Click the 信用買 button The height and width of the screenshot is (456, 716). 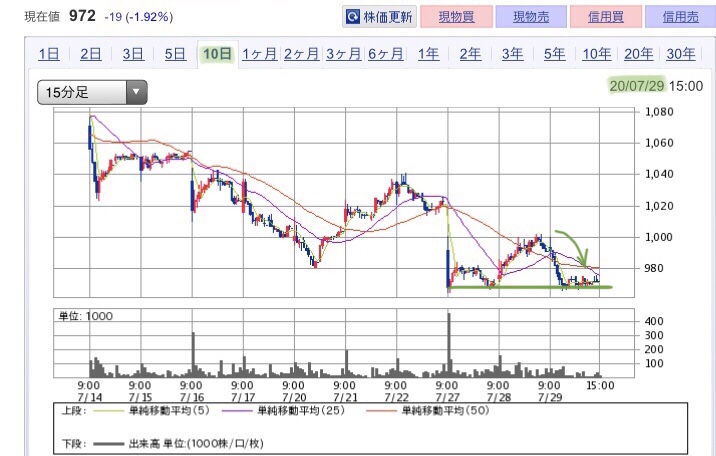point(606,17)
